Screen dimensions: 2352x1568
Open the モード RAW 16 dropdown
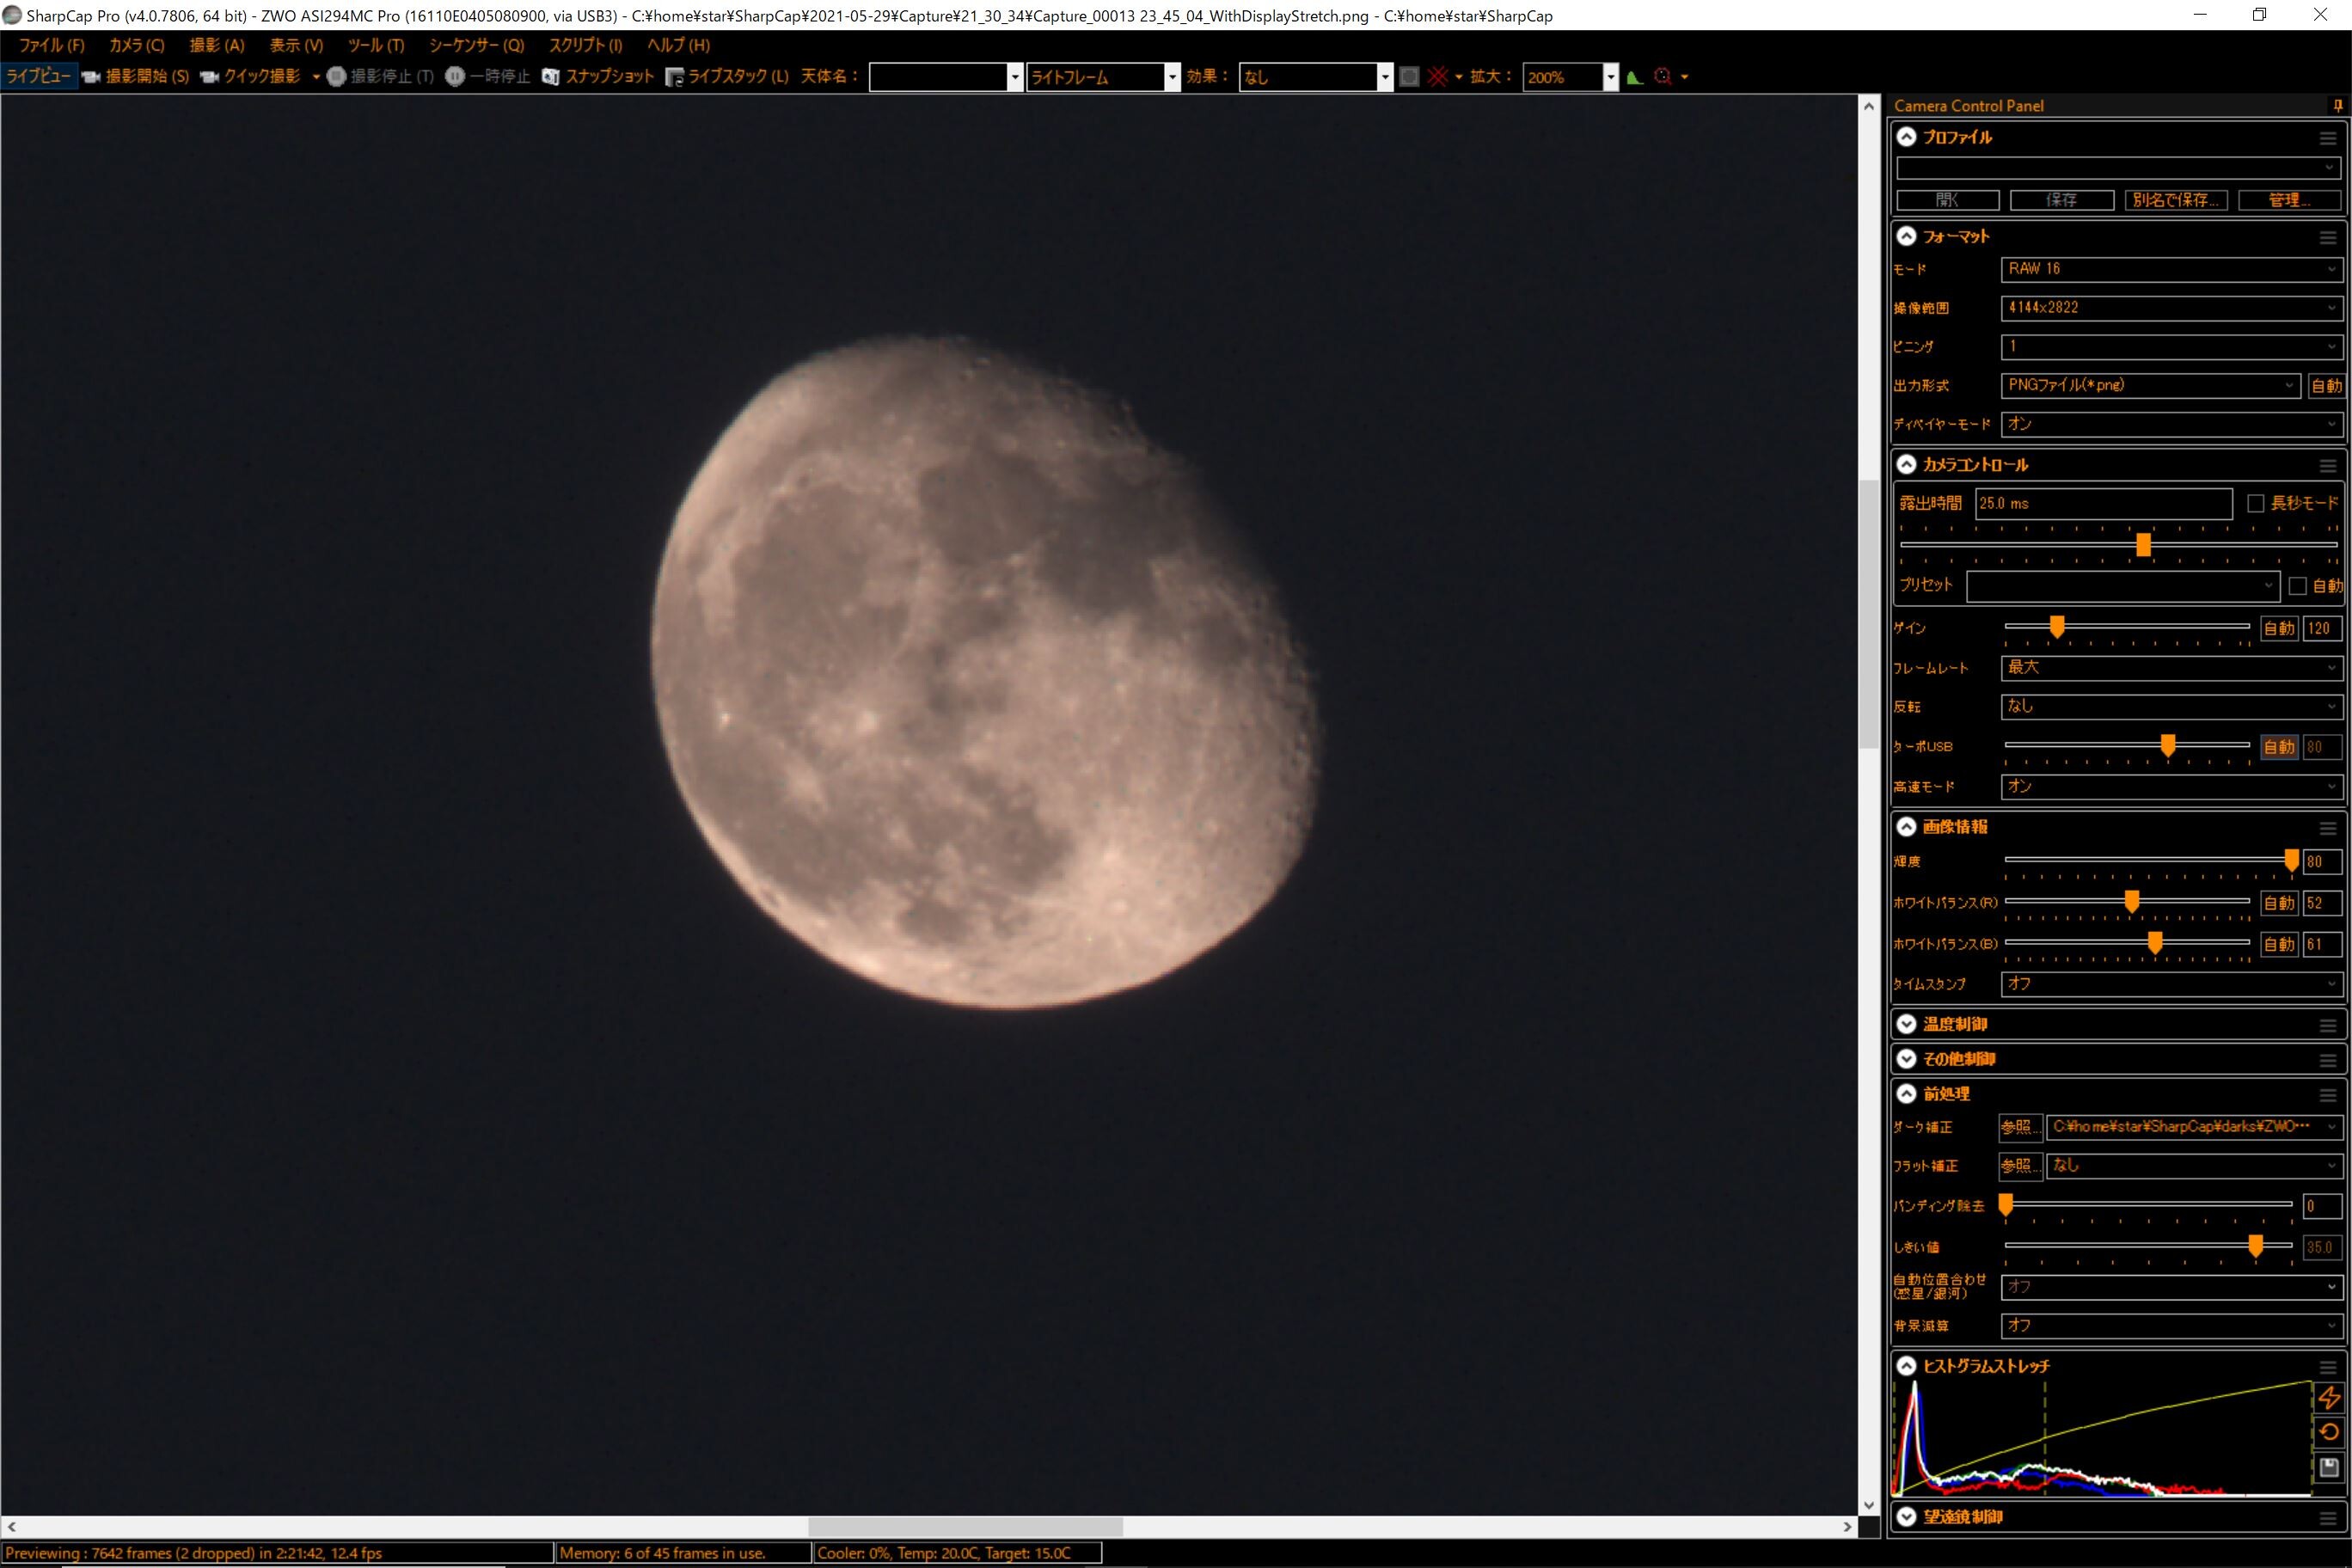tap(2171, 269)
